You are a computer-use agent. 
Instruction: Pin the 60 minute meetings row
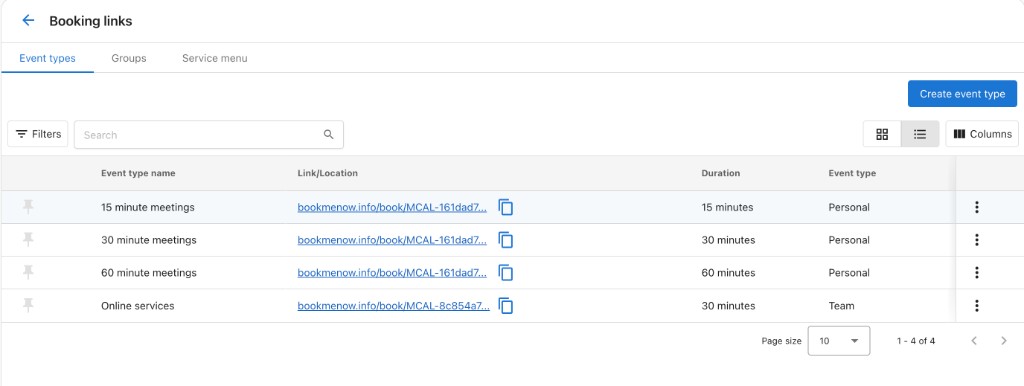click(x=28, y=272)
